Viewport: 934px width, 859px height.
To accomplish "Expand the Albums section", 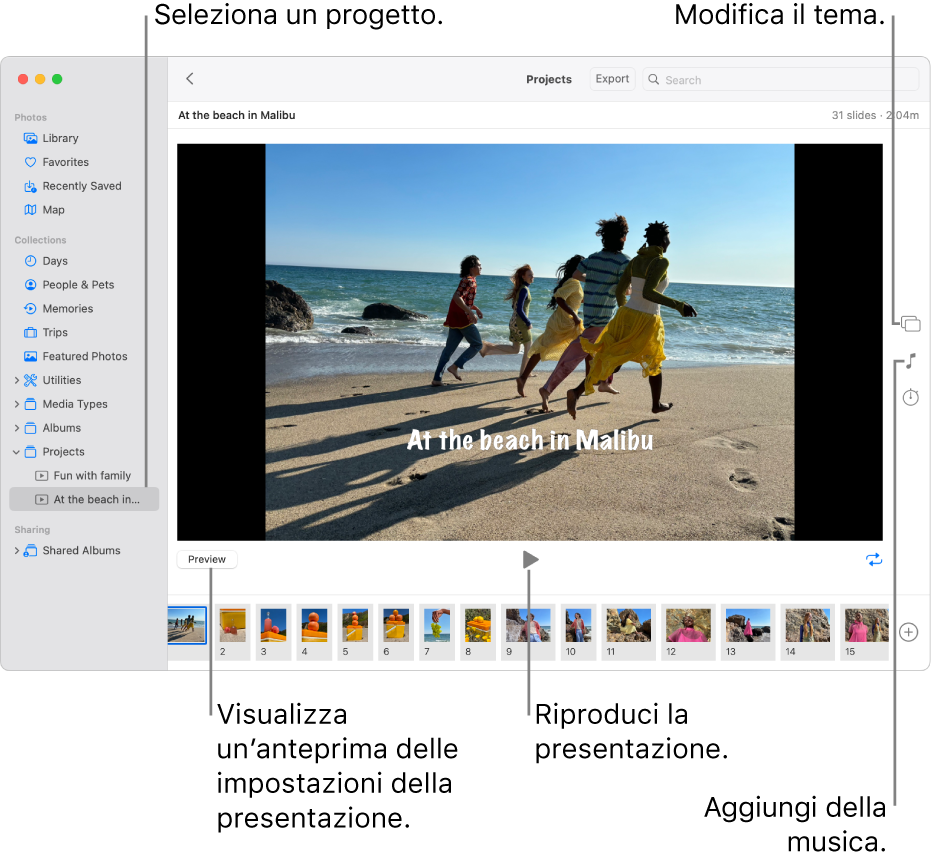I will [16, 428].
